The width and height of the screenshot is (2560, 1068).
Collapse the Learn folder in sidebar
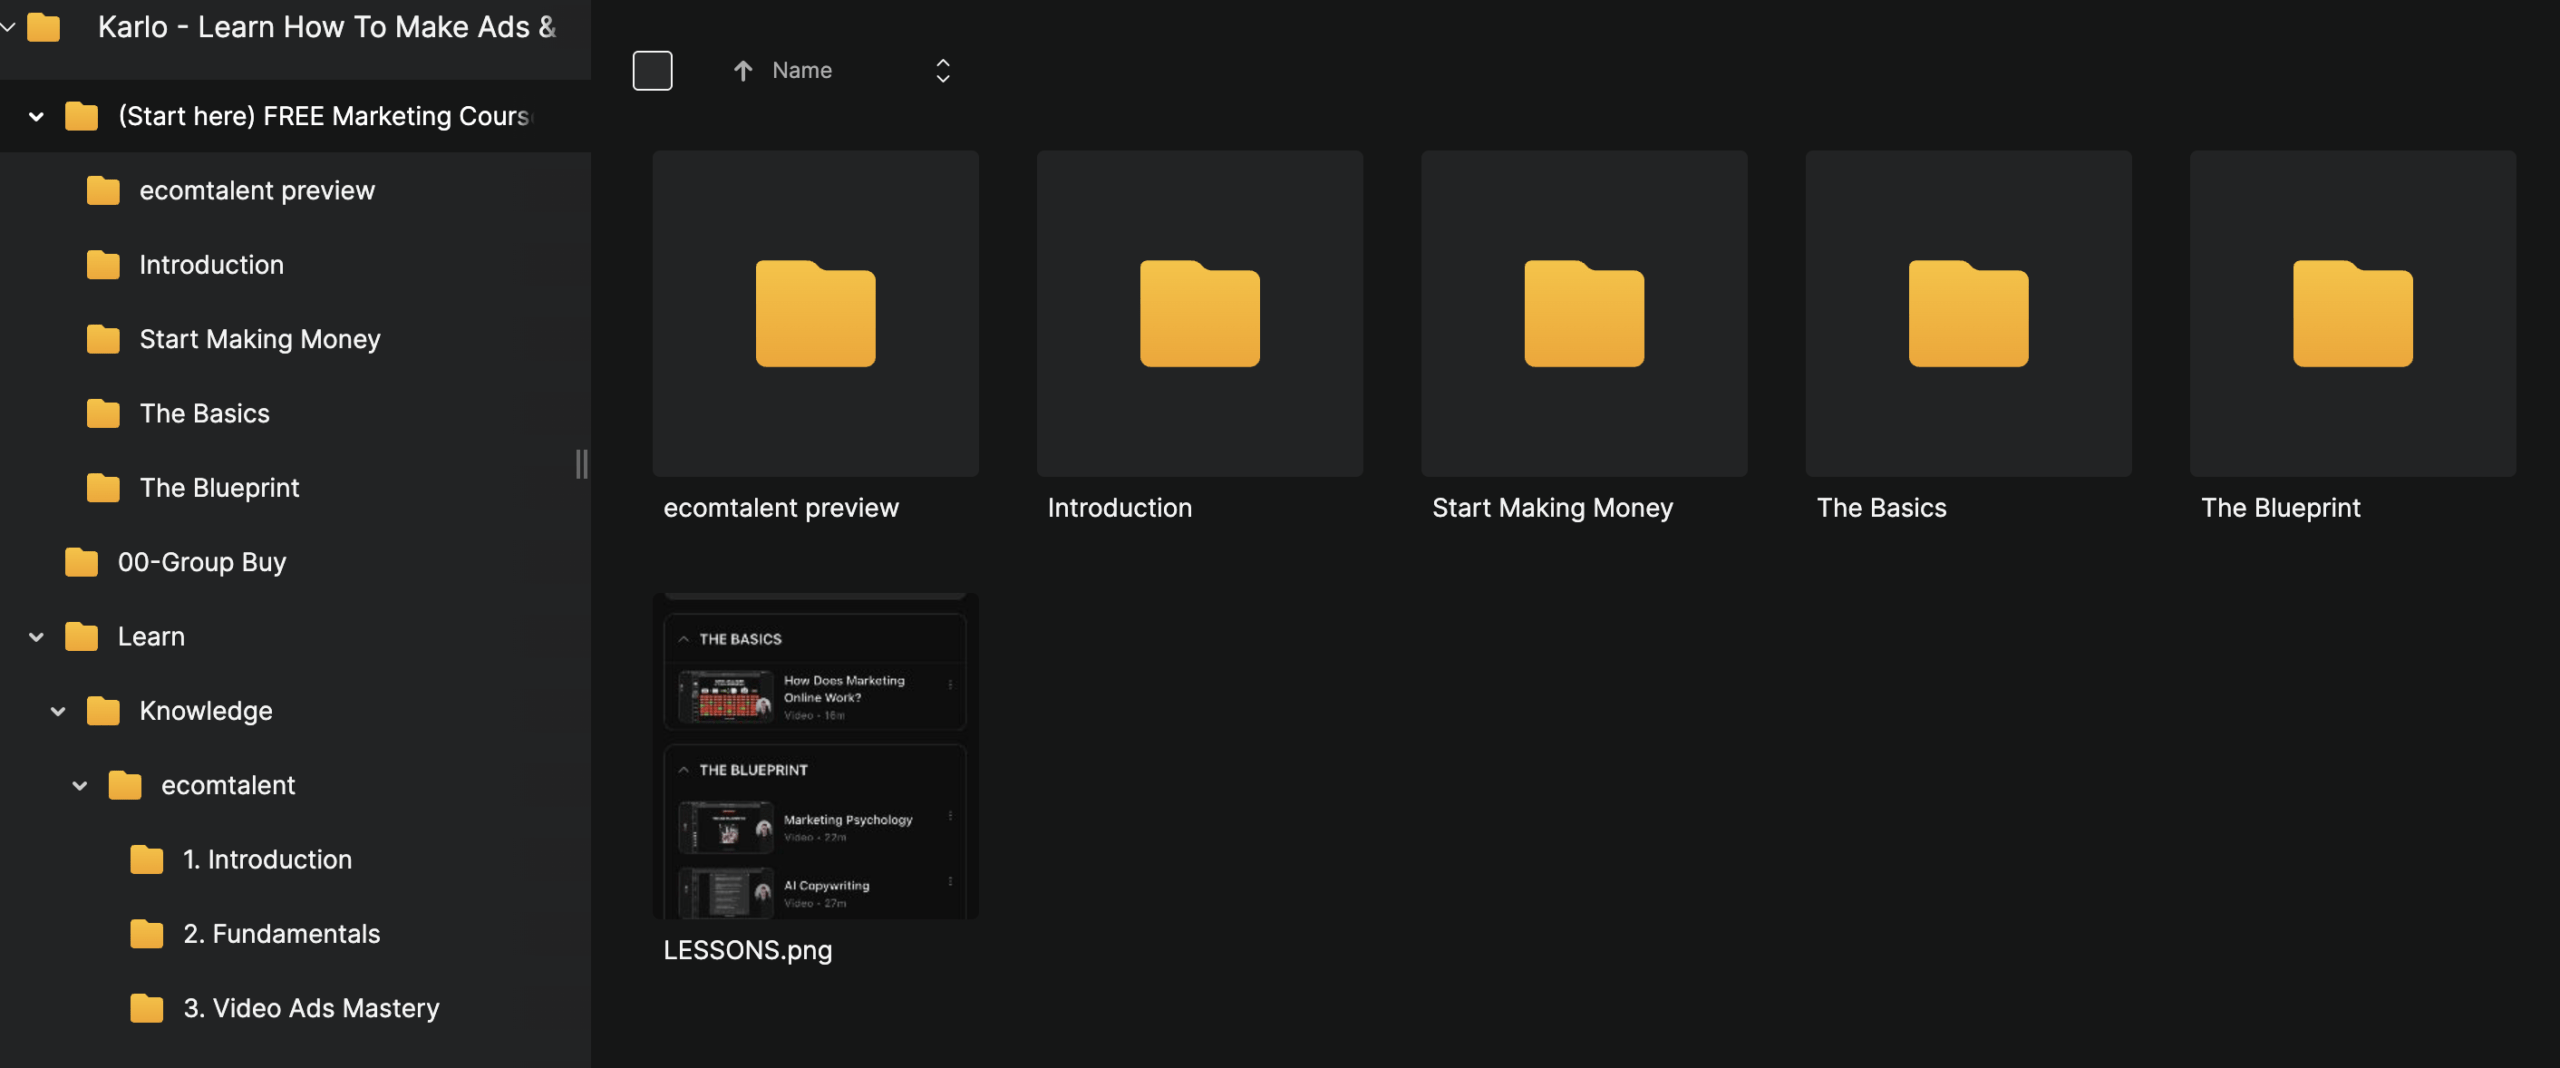coord(36,637)
